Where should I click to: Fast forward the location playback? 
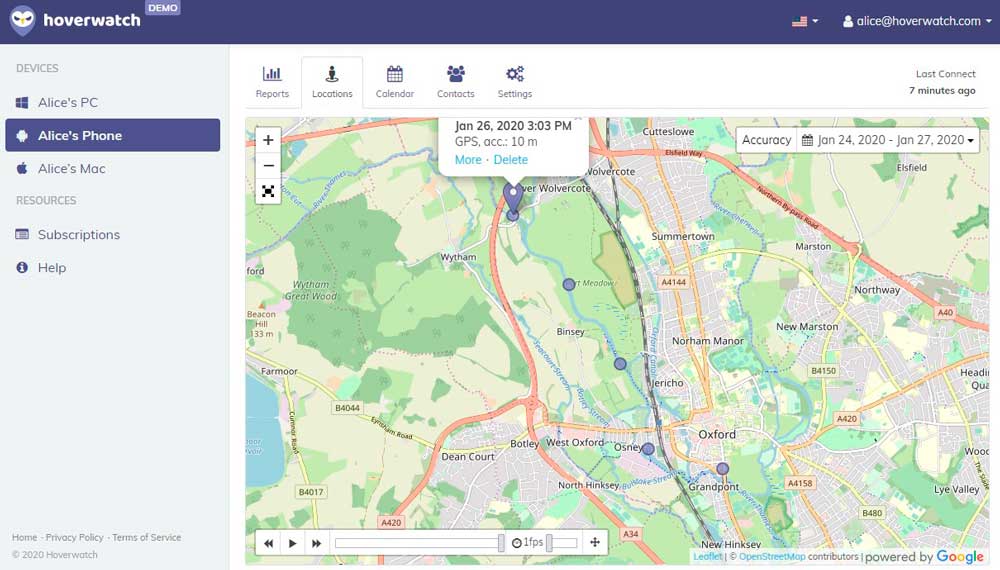(x=316, y=543)
